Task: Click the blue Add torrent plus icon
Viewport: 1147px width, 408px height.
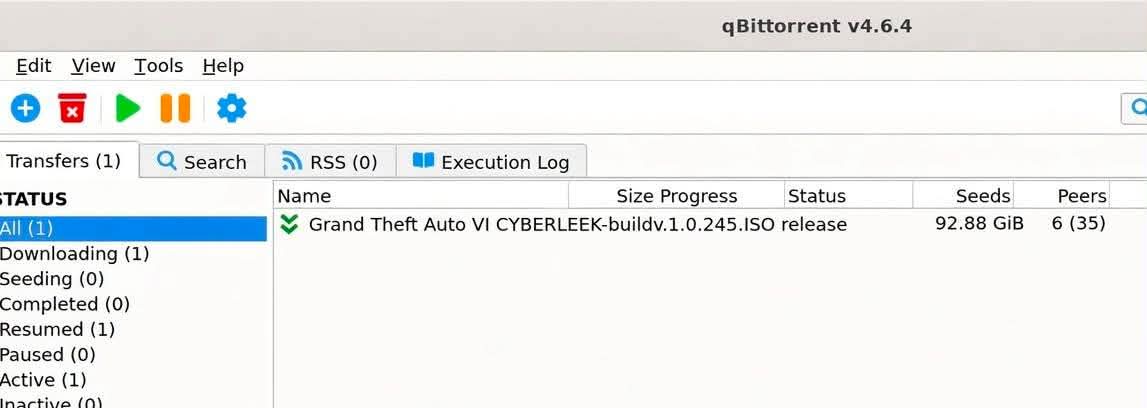Action: tap(26, 108)
